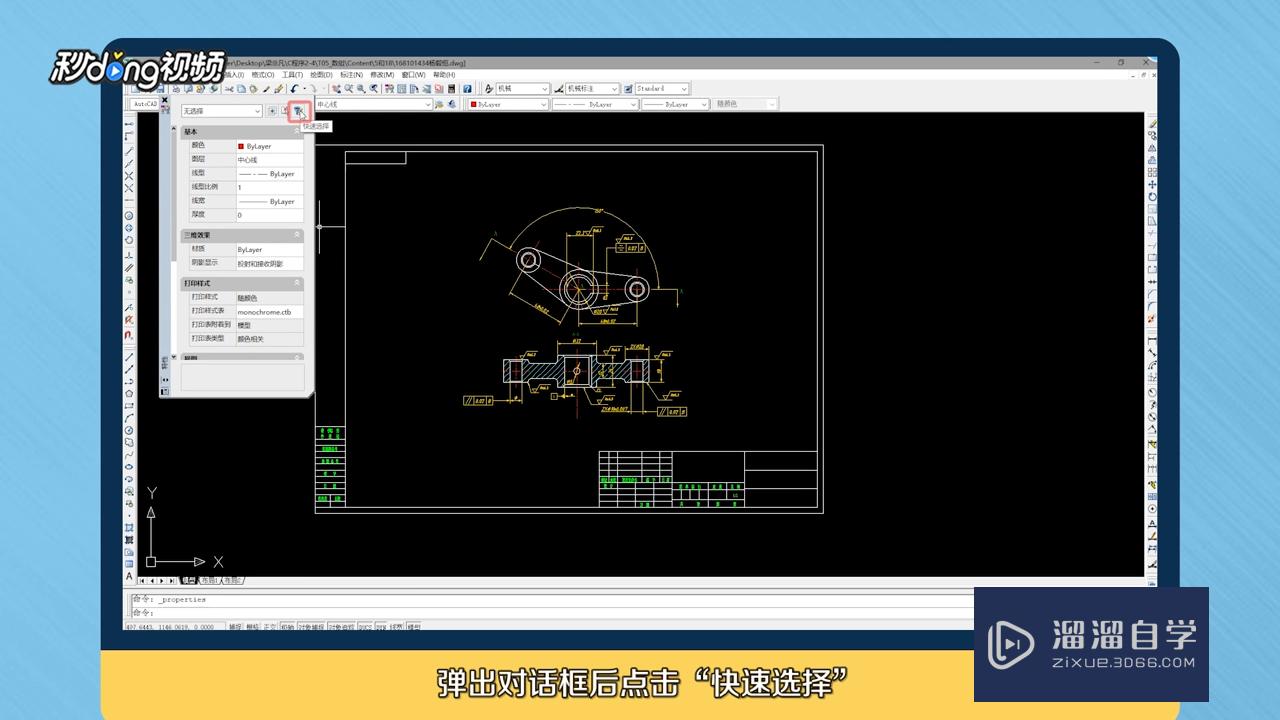Click the Undo arrow icon
This screenshot has width=1280, height=720.
point(294,89)
